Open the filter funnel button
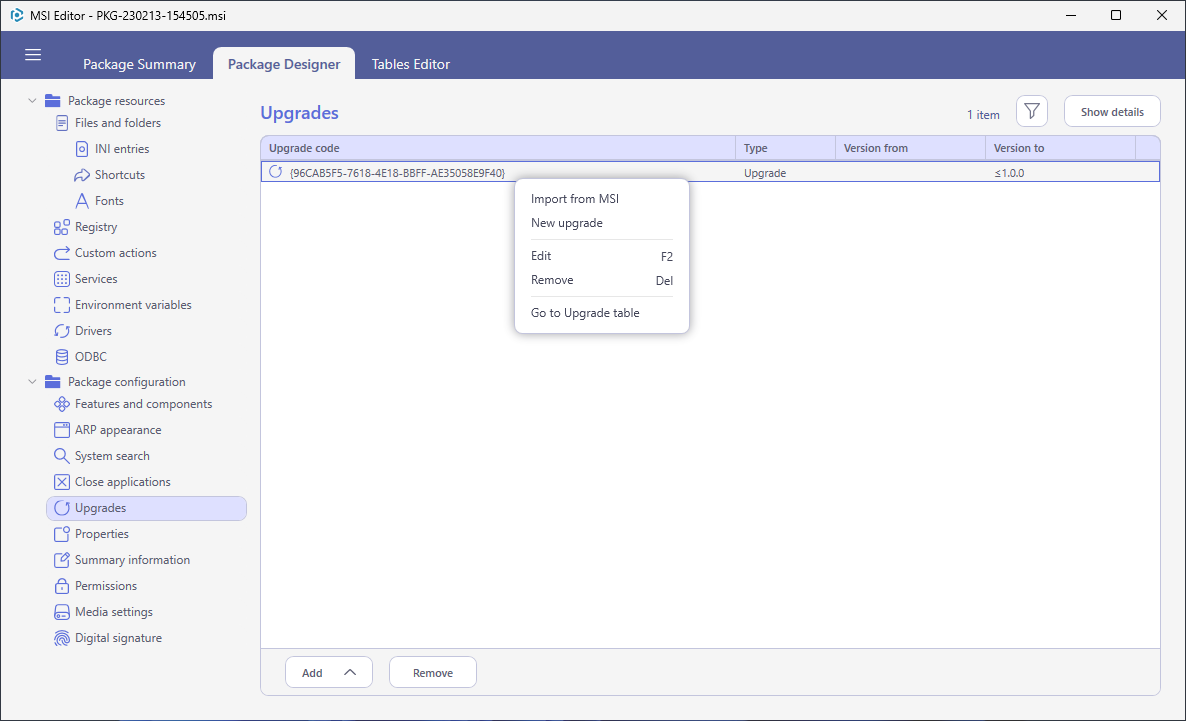1186x721 pixels. click(1032, 112)
